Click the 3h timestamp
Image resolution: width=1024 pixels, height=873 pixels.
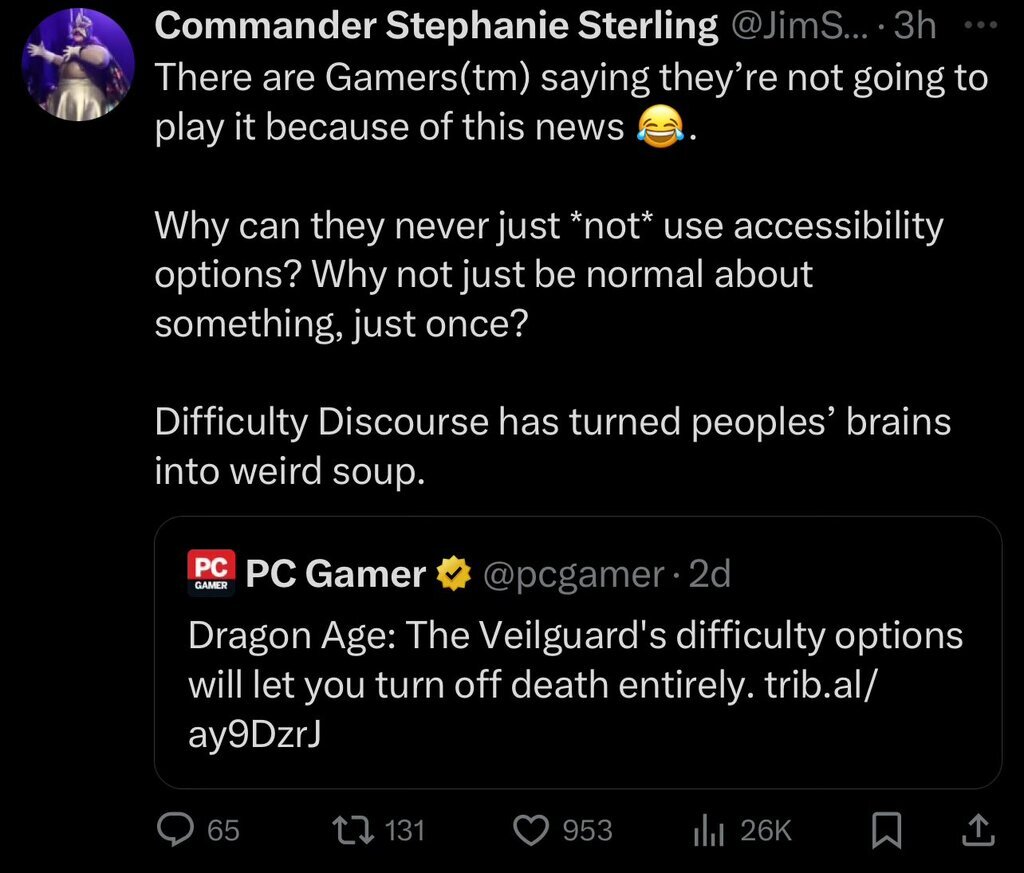(916, 27)
